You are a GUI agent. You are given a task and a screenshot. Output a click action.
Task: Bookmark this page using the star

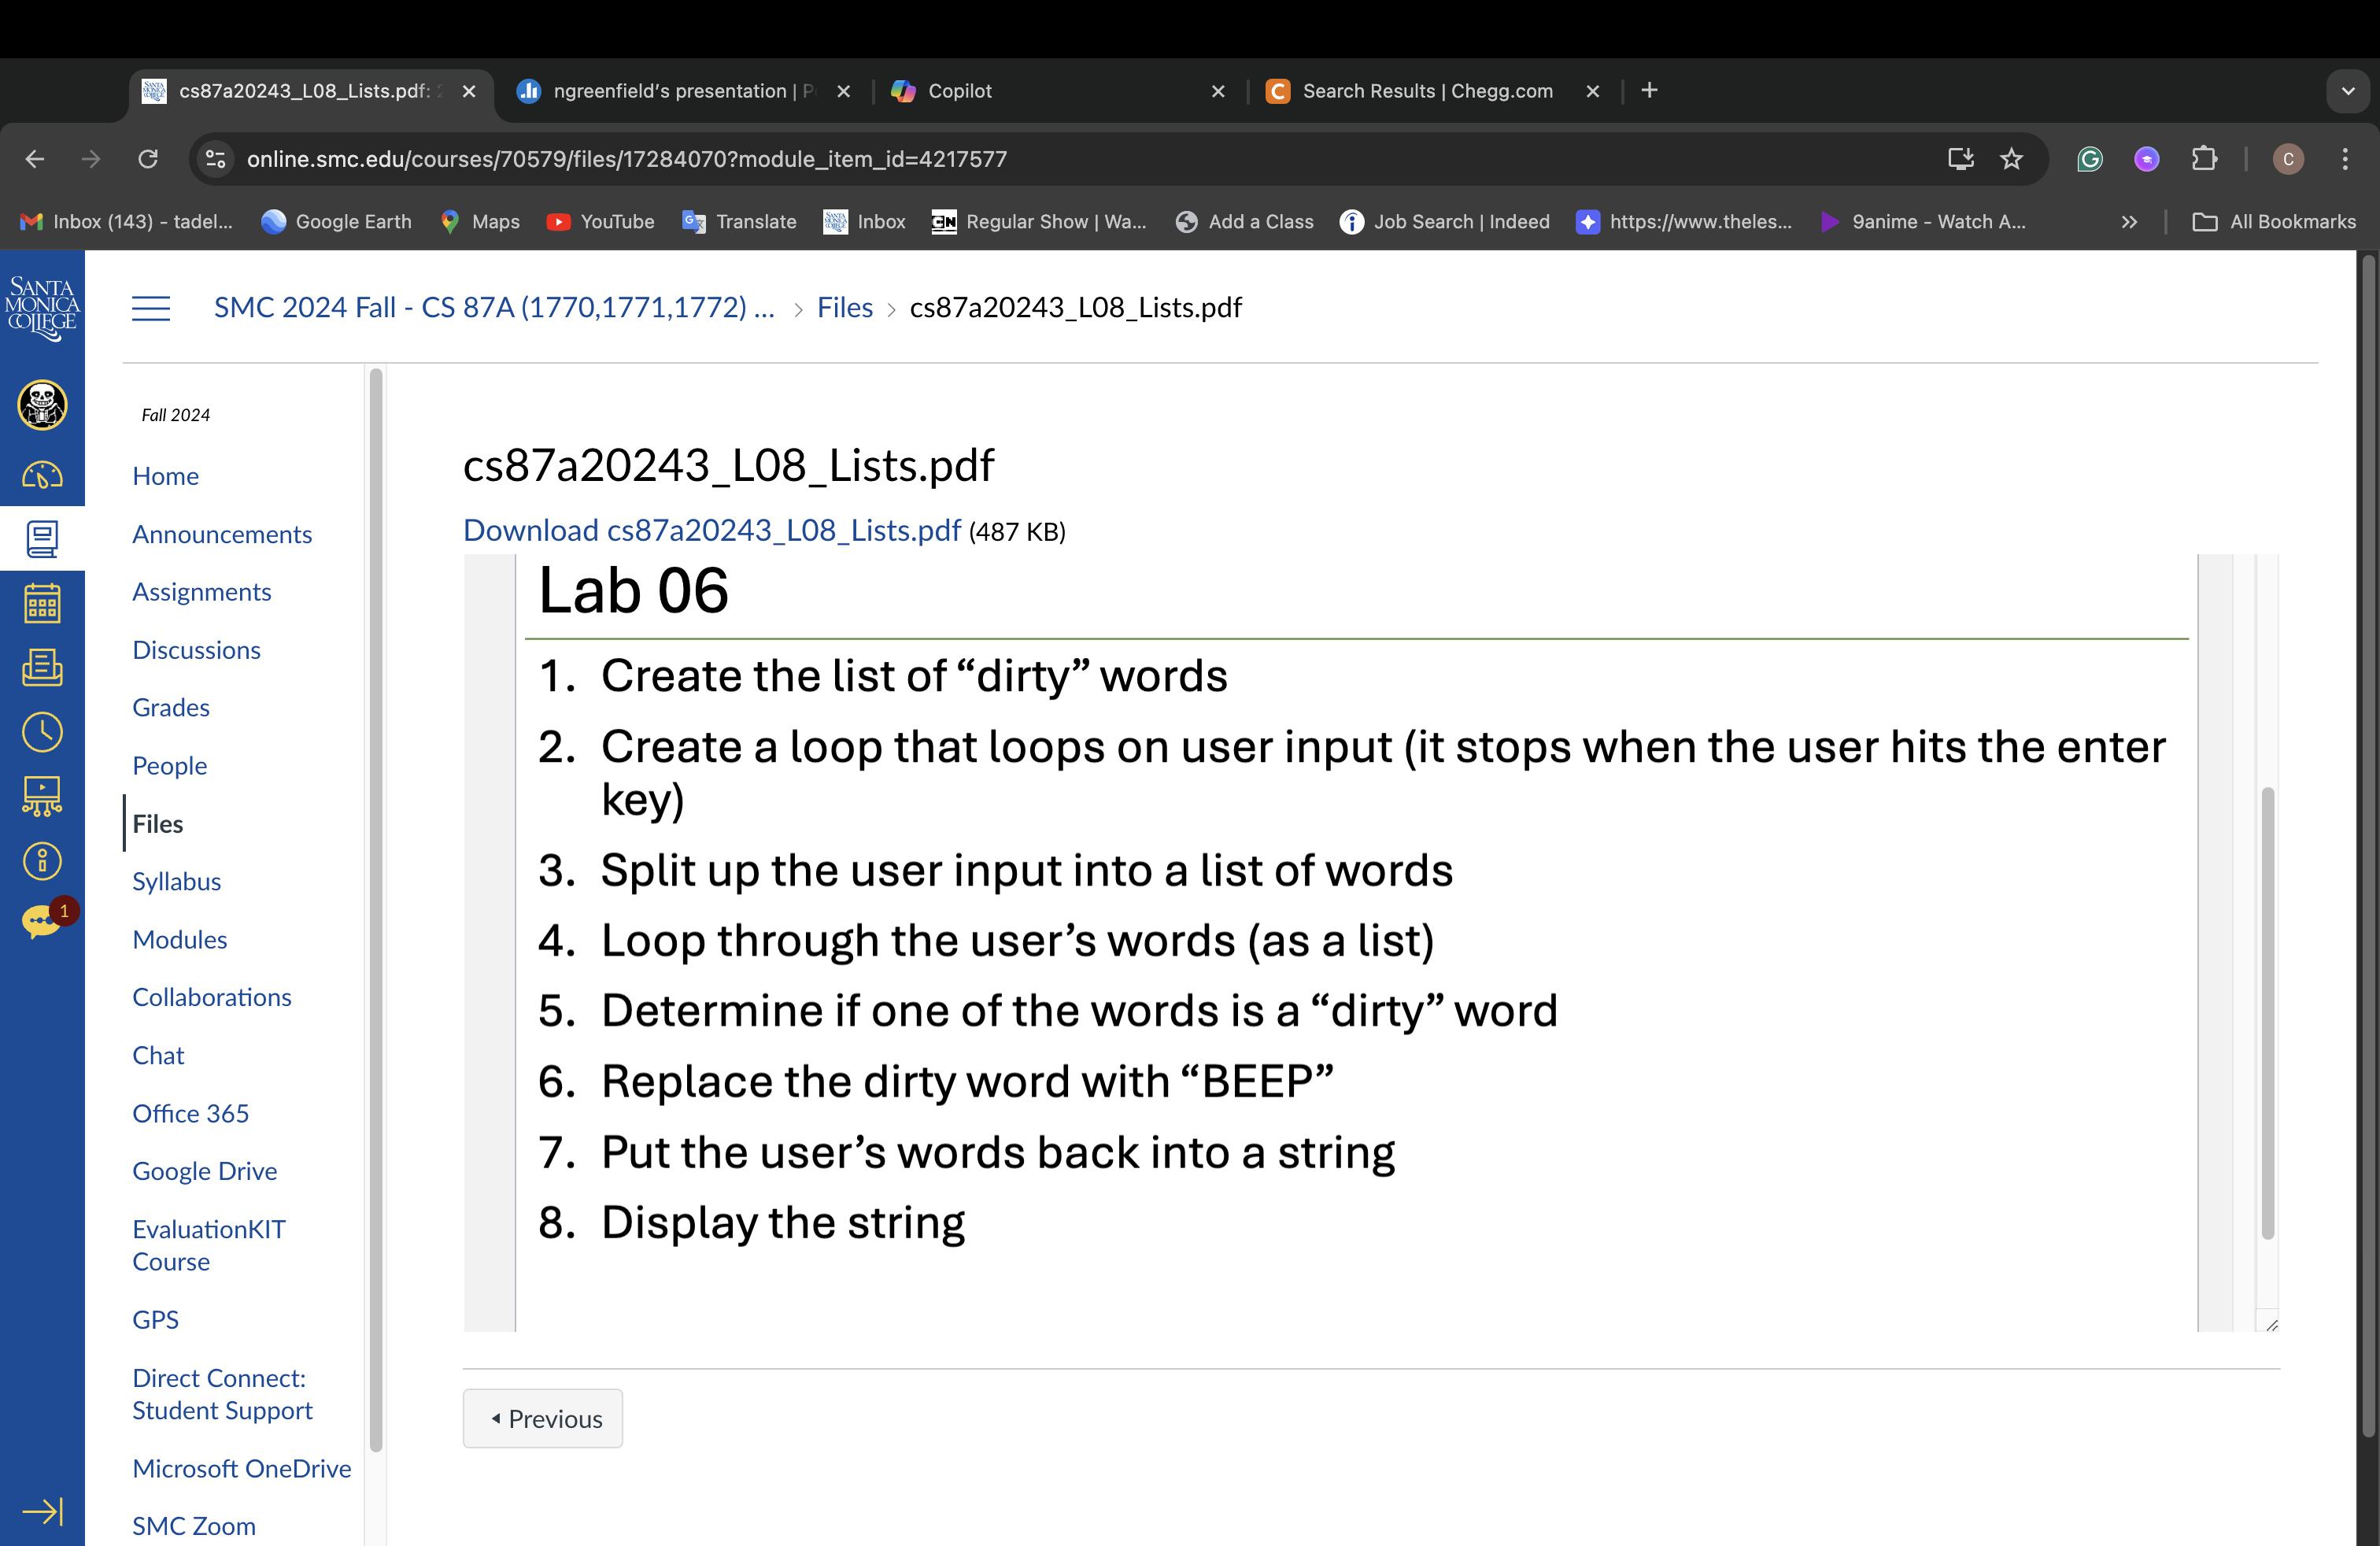click(x=2011, y=159)
